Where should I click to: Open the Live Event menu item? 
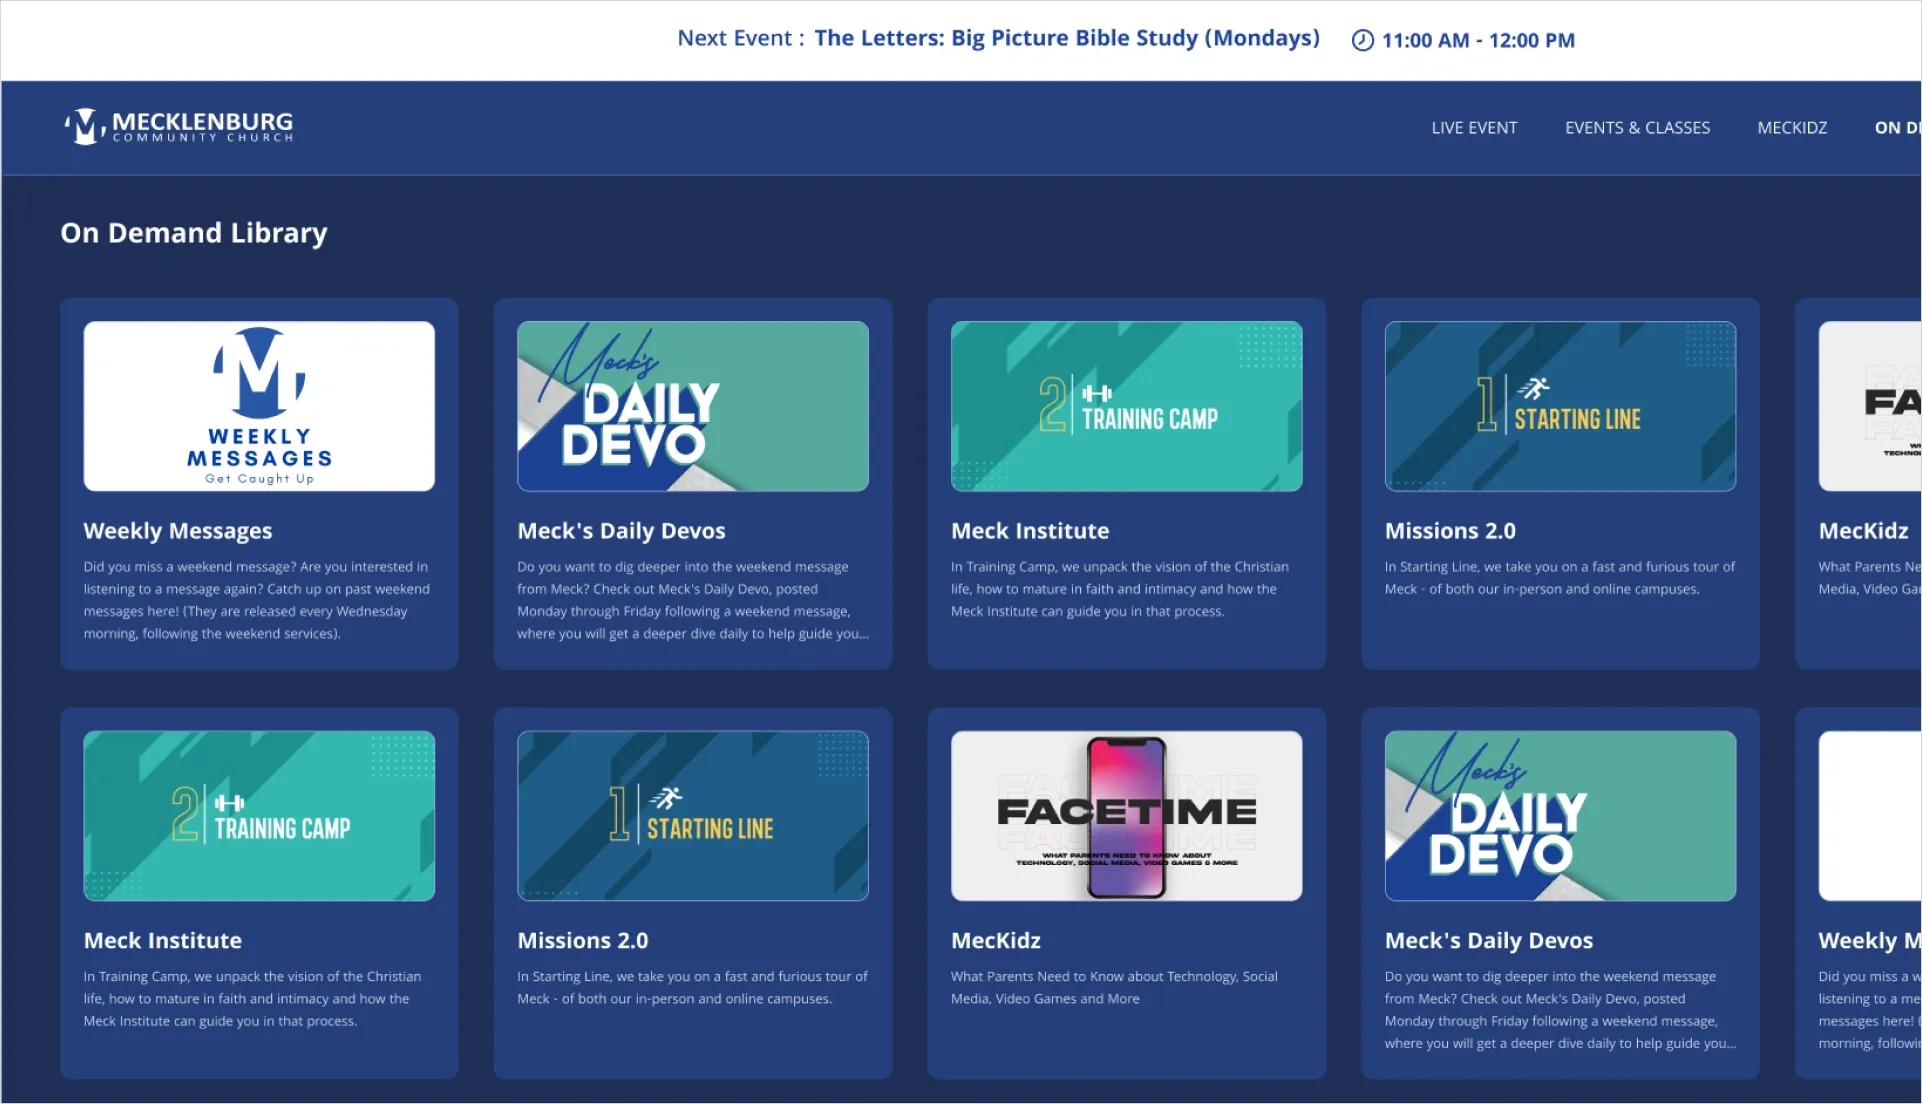pos(1473,128)
